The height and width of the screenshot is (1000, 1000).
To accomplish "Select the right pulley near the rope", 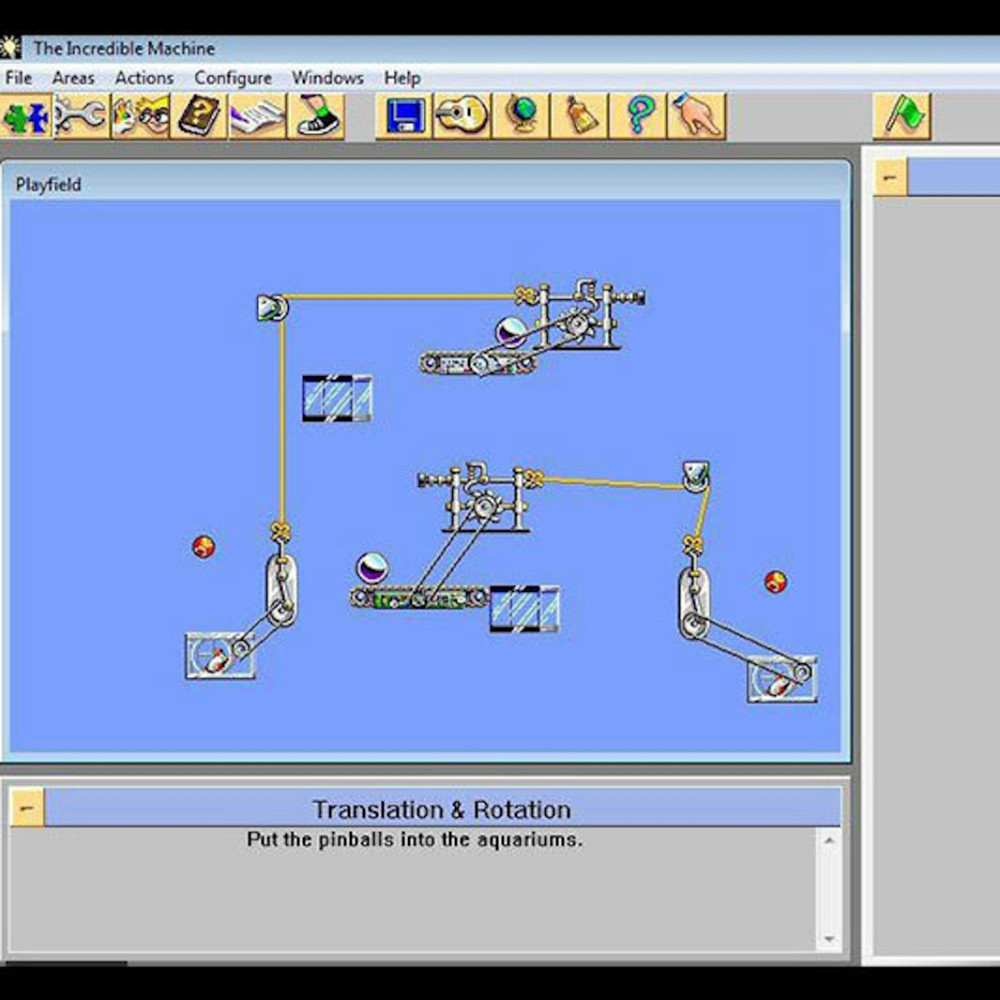I will click(696, 477).
